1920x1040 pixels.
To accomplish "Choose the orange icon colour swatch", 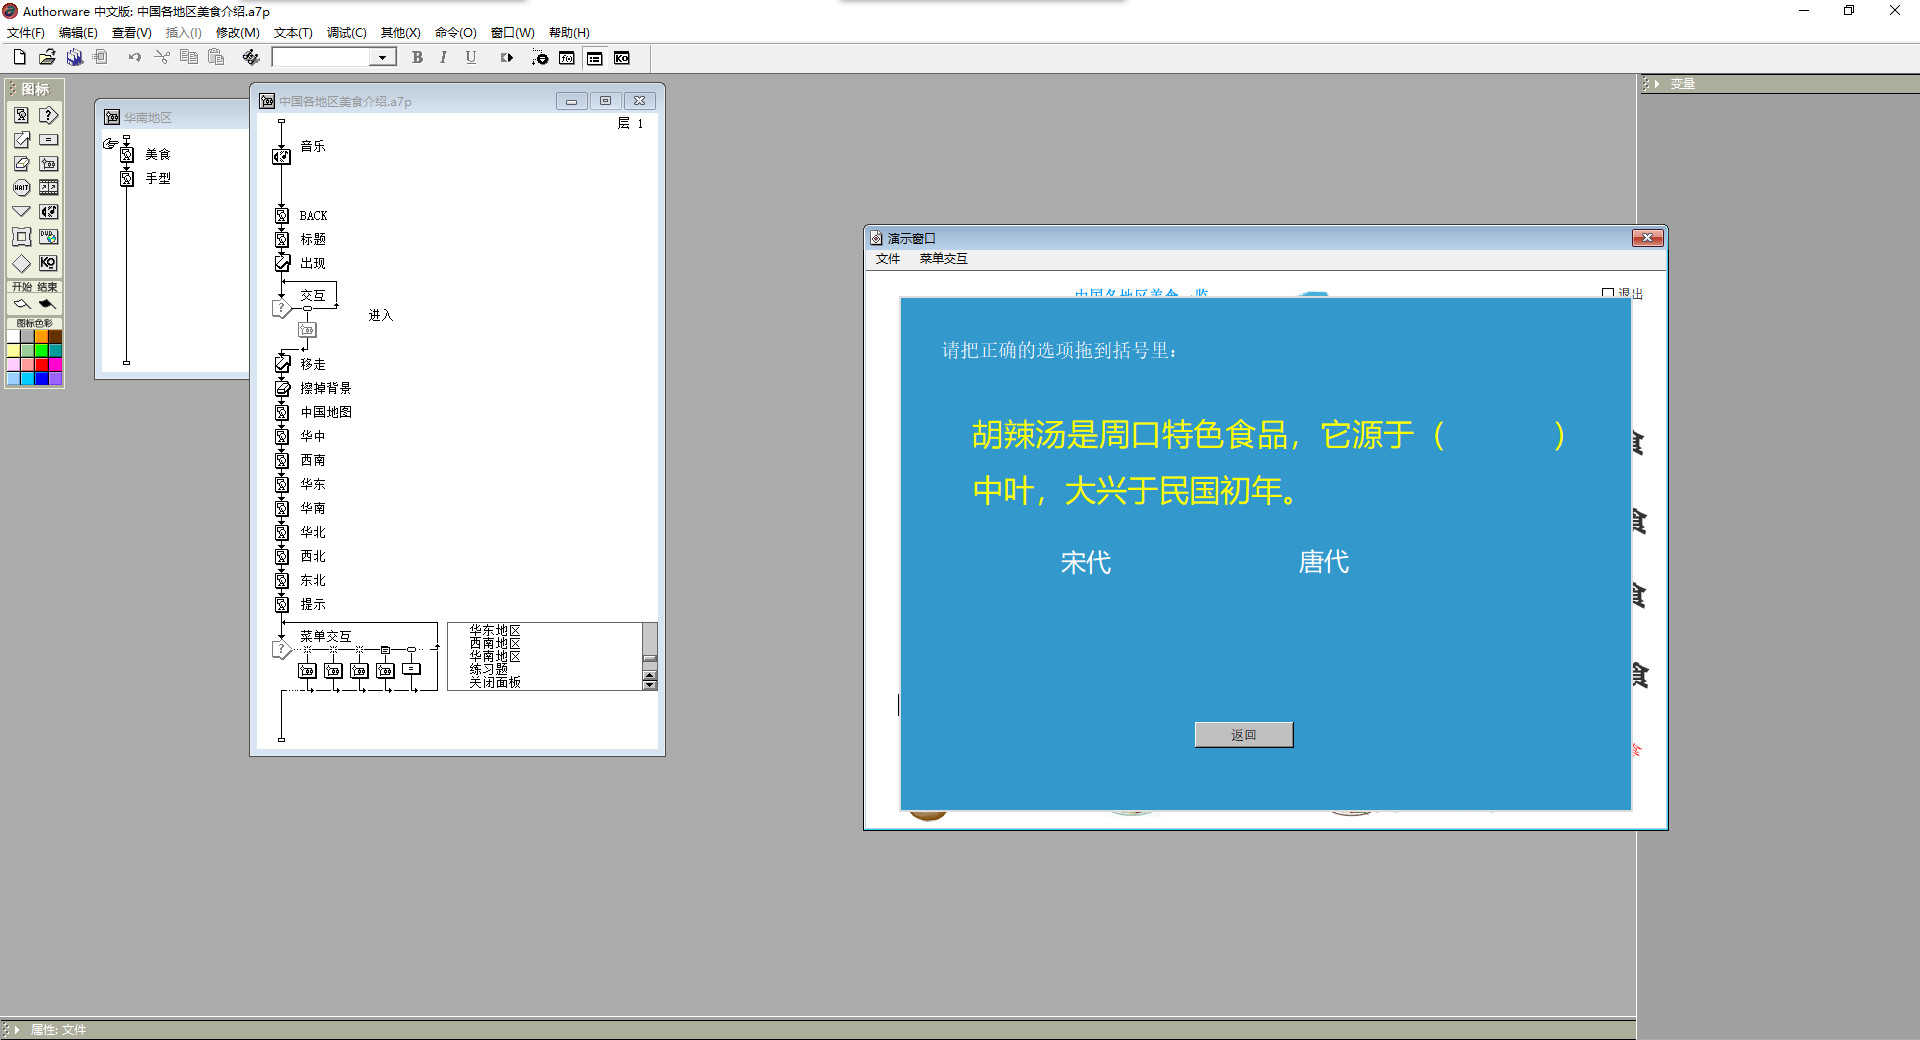I will click(x=42, y=337).
